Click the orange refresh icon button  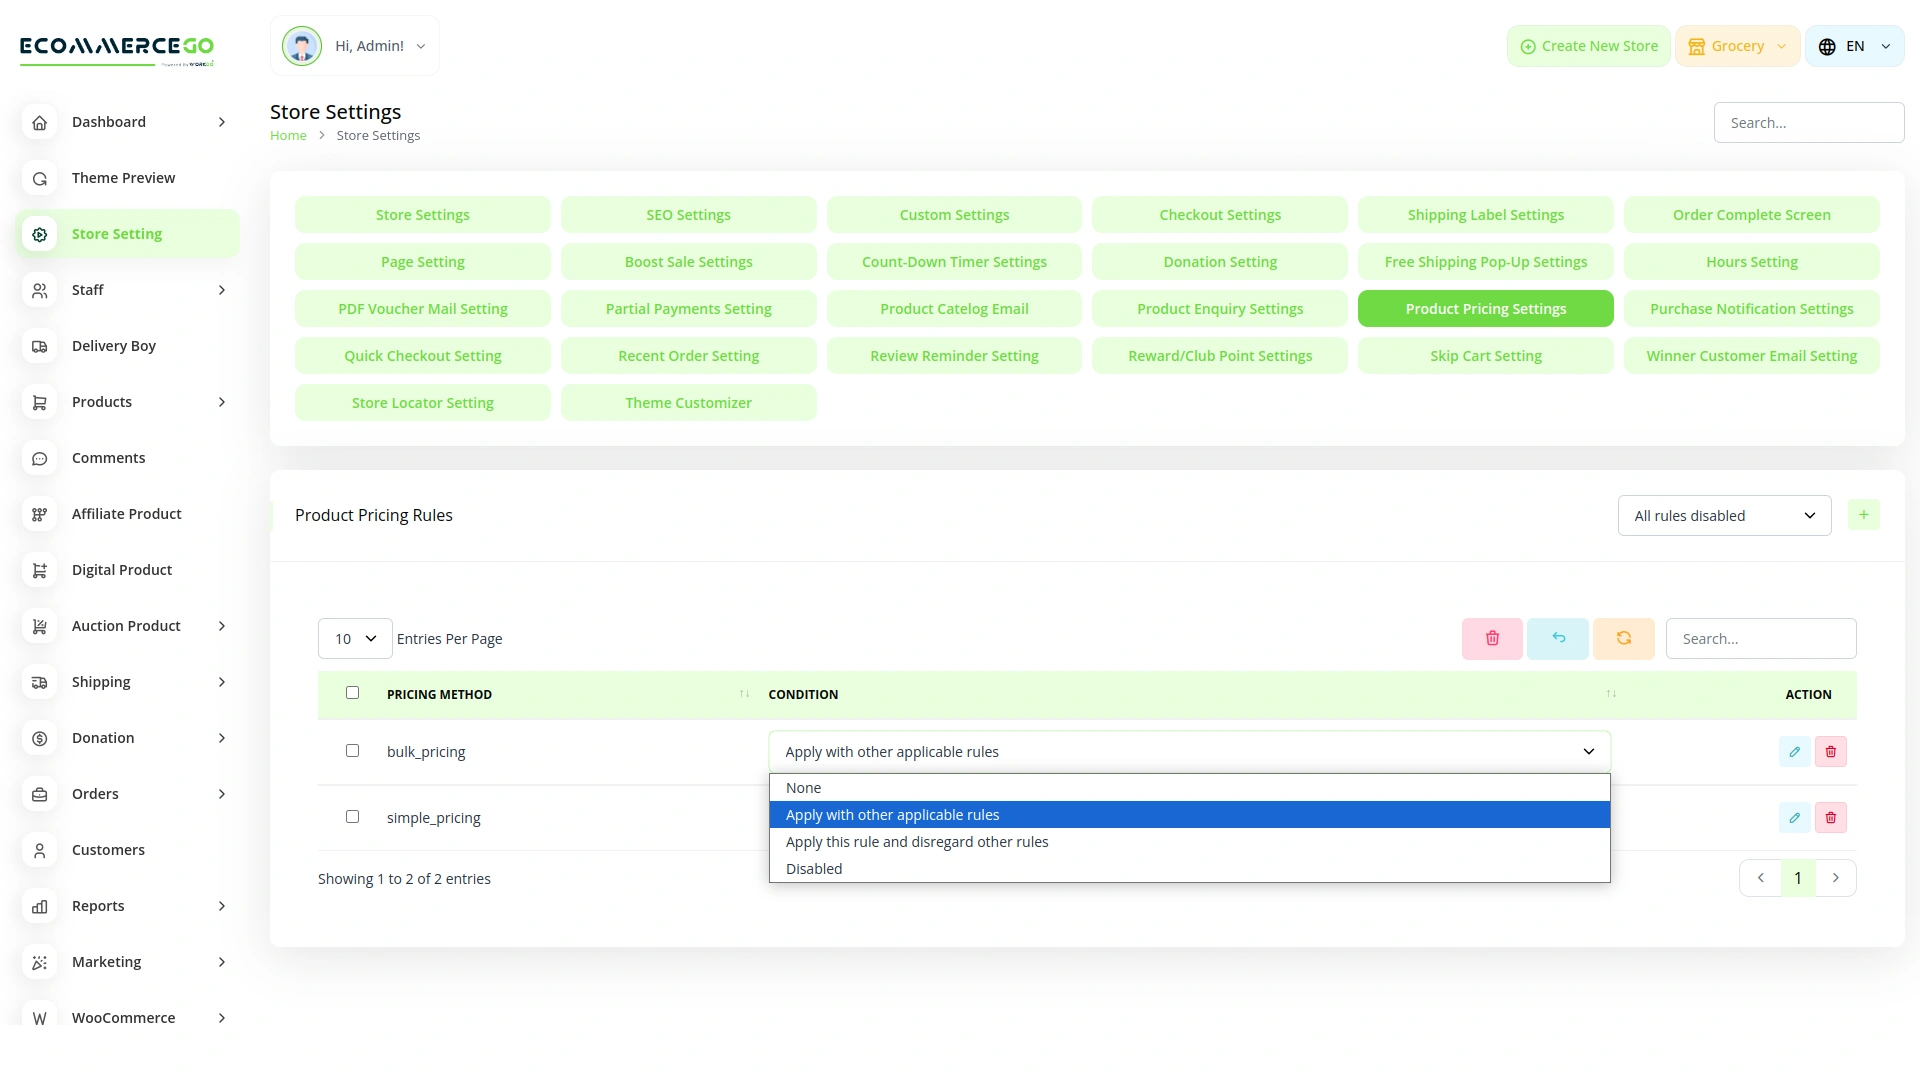pyautogui.click(x=1624, y=638)
